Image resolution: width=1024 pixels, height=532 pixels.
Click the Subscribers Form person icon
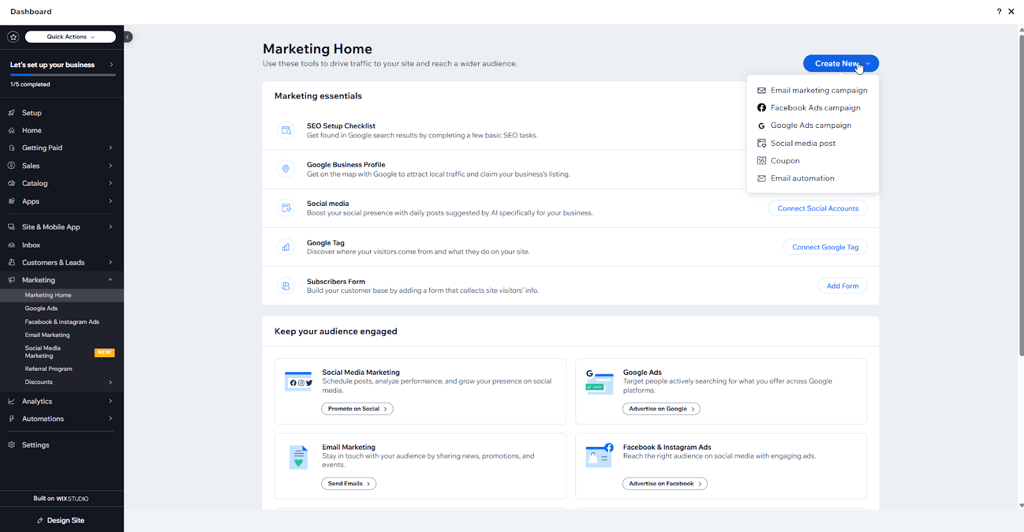[x=285, y=286]
